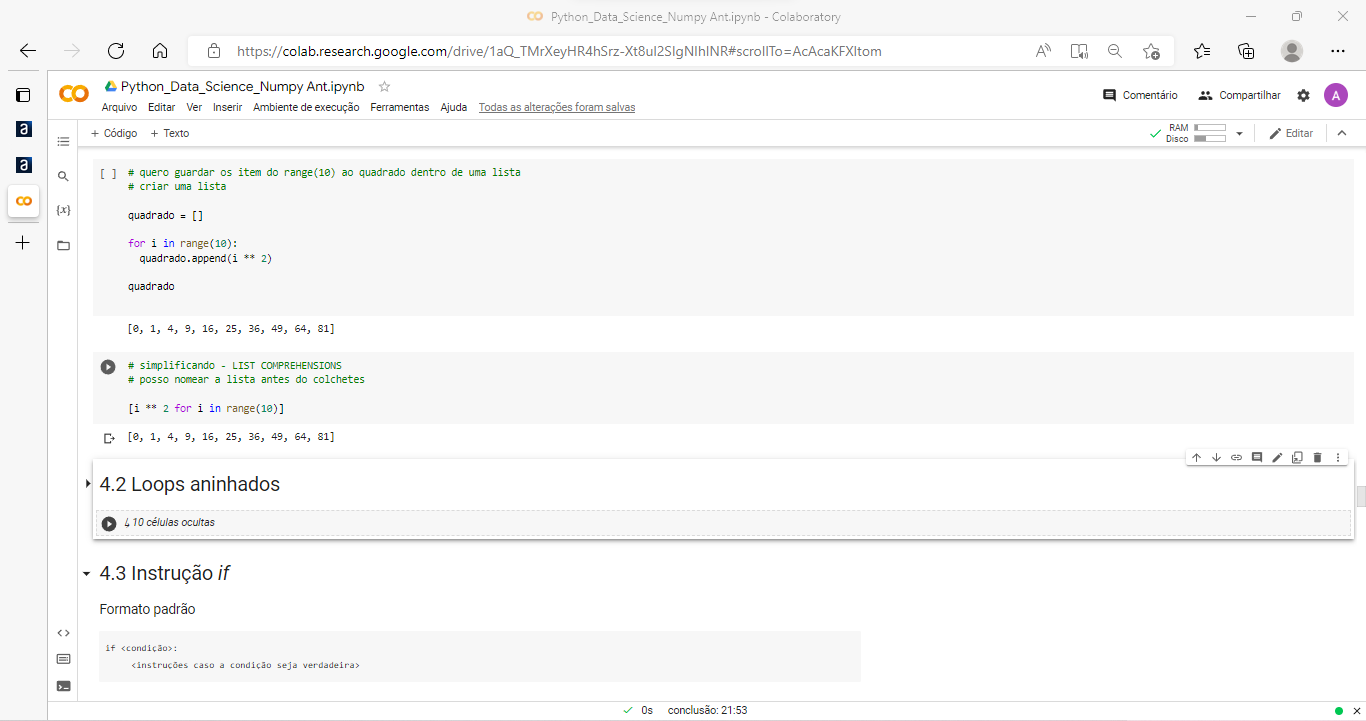Add new tab with plus in sidebar
Screen dimensions: 1366x721
[23, 242]
